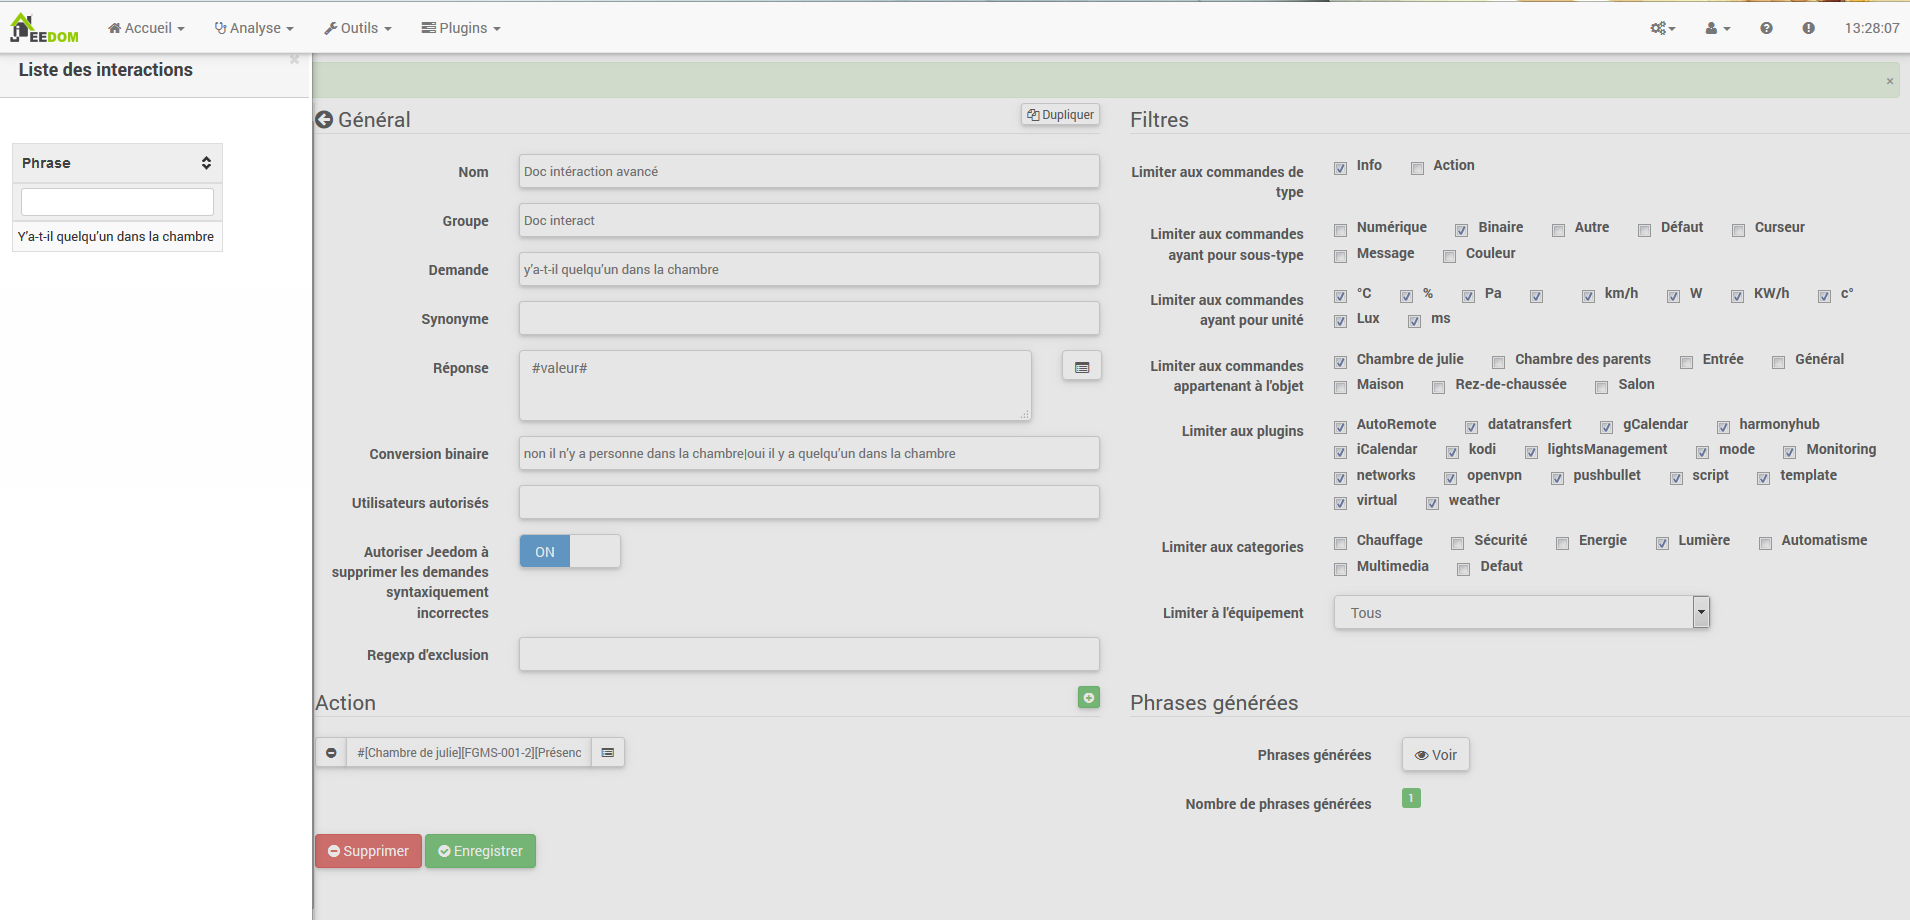1910x920 pixels.
Task: Uncheck the Chambre de julie checkbox
Action: [1340, 362]
